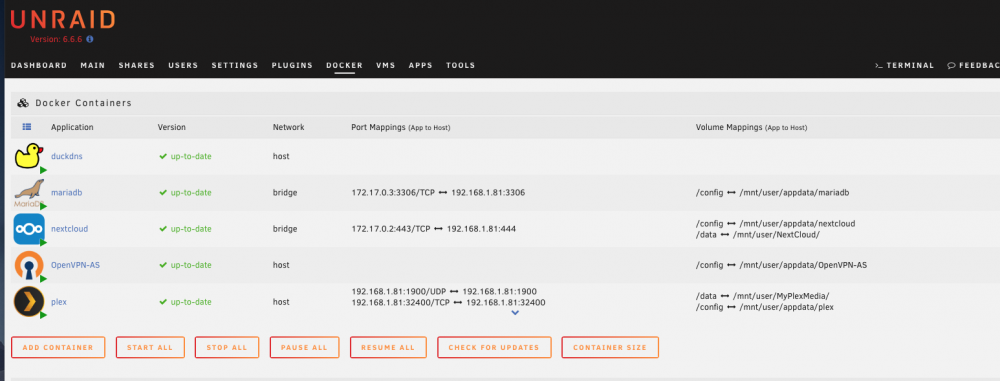This screenshot has height=381, width=1000.
Task: Open the OpenVPN-AS container link
Action: (75, 265)
